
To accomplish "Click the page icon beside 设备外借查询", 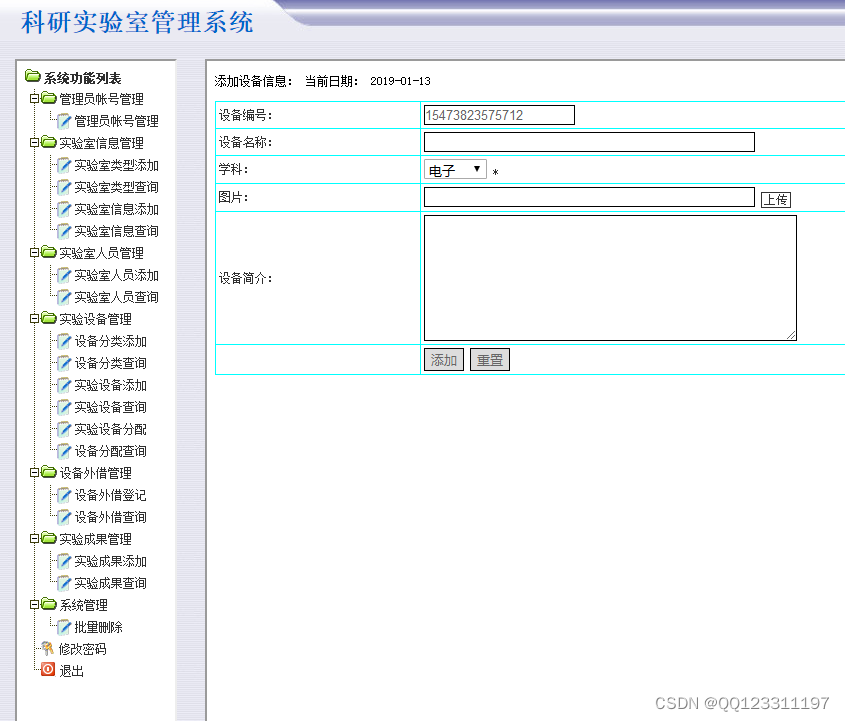I will click(64, 517).
